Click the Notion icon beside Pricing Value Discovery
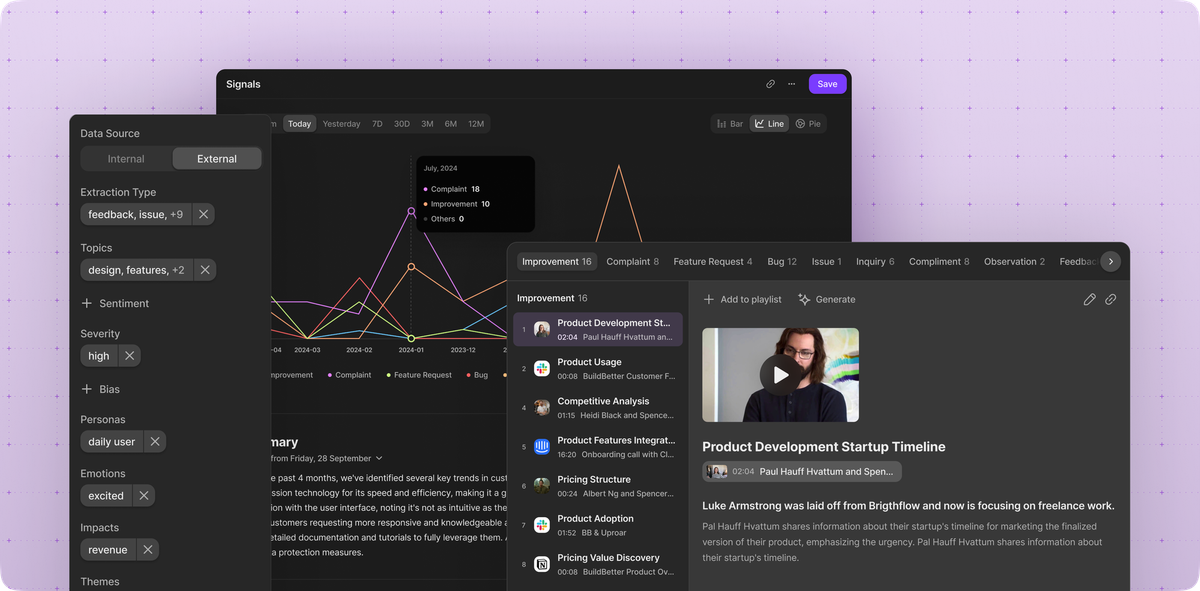Viewport: 1200px width, 591px height. 542,564
